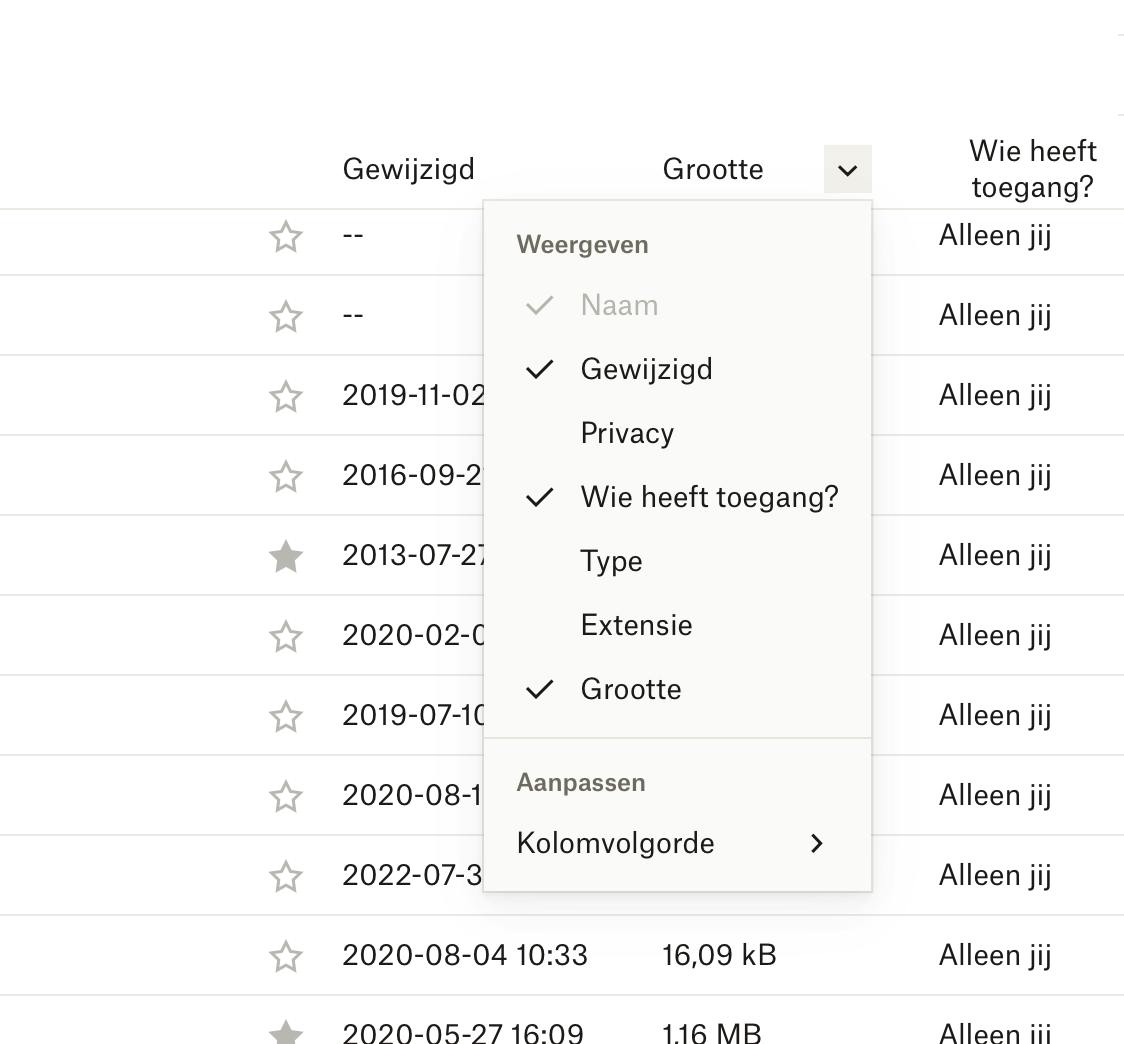Unstar the file modified 2020-05-27 16:09
The image size is (1124, 1044).
pyautogui.click(x=286, y=1032)
